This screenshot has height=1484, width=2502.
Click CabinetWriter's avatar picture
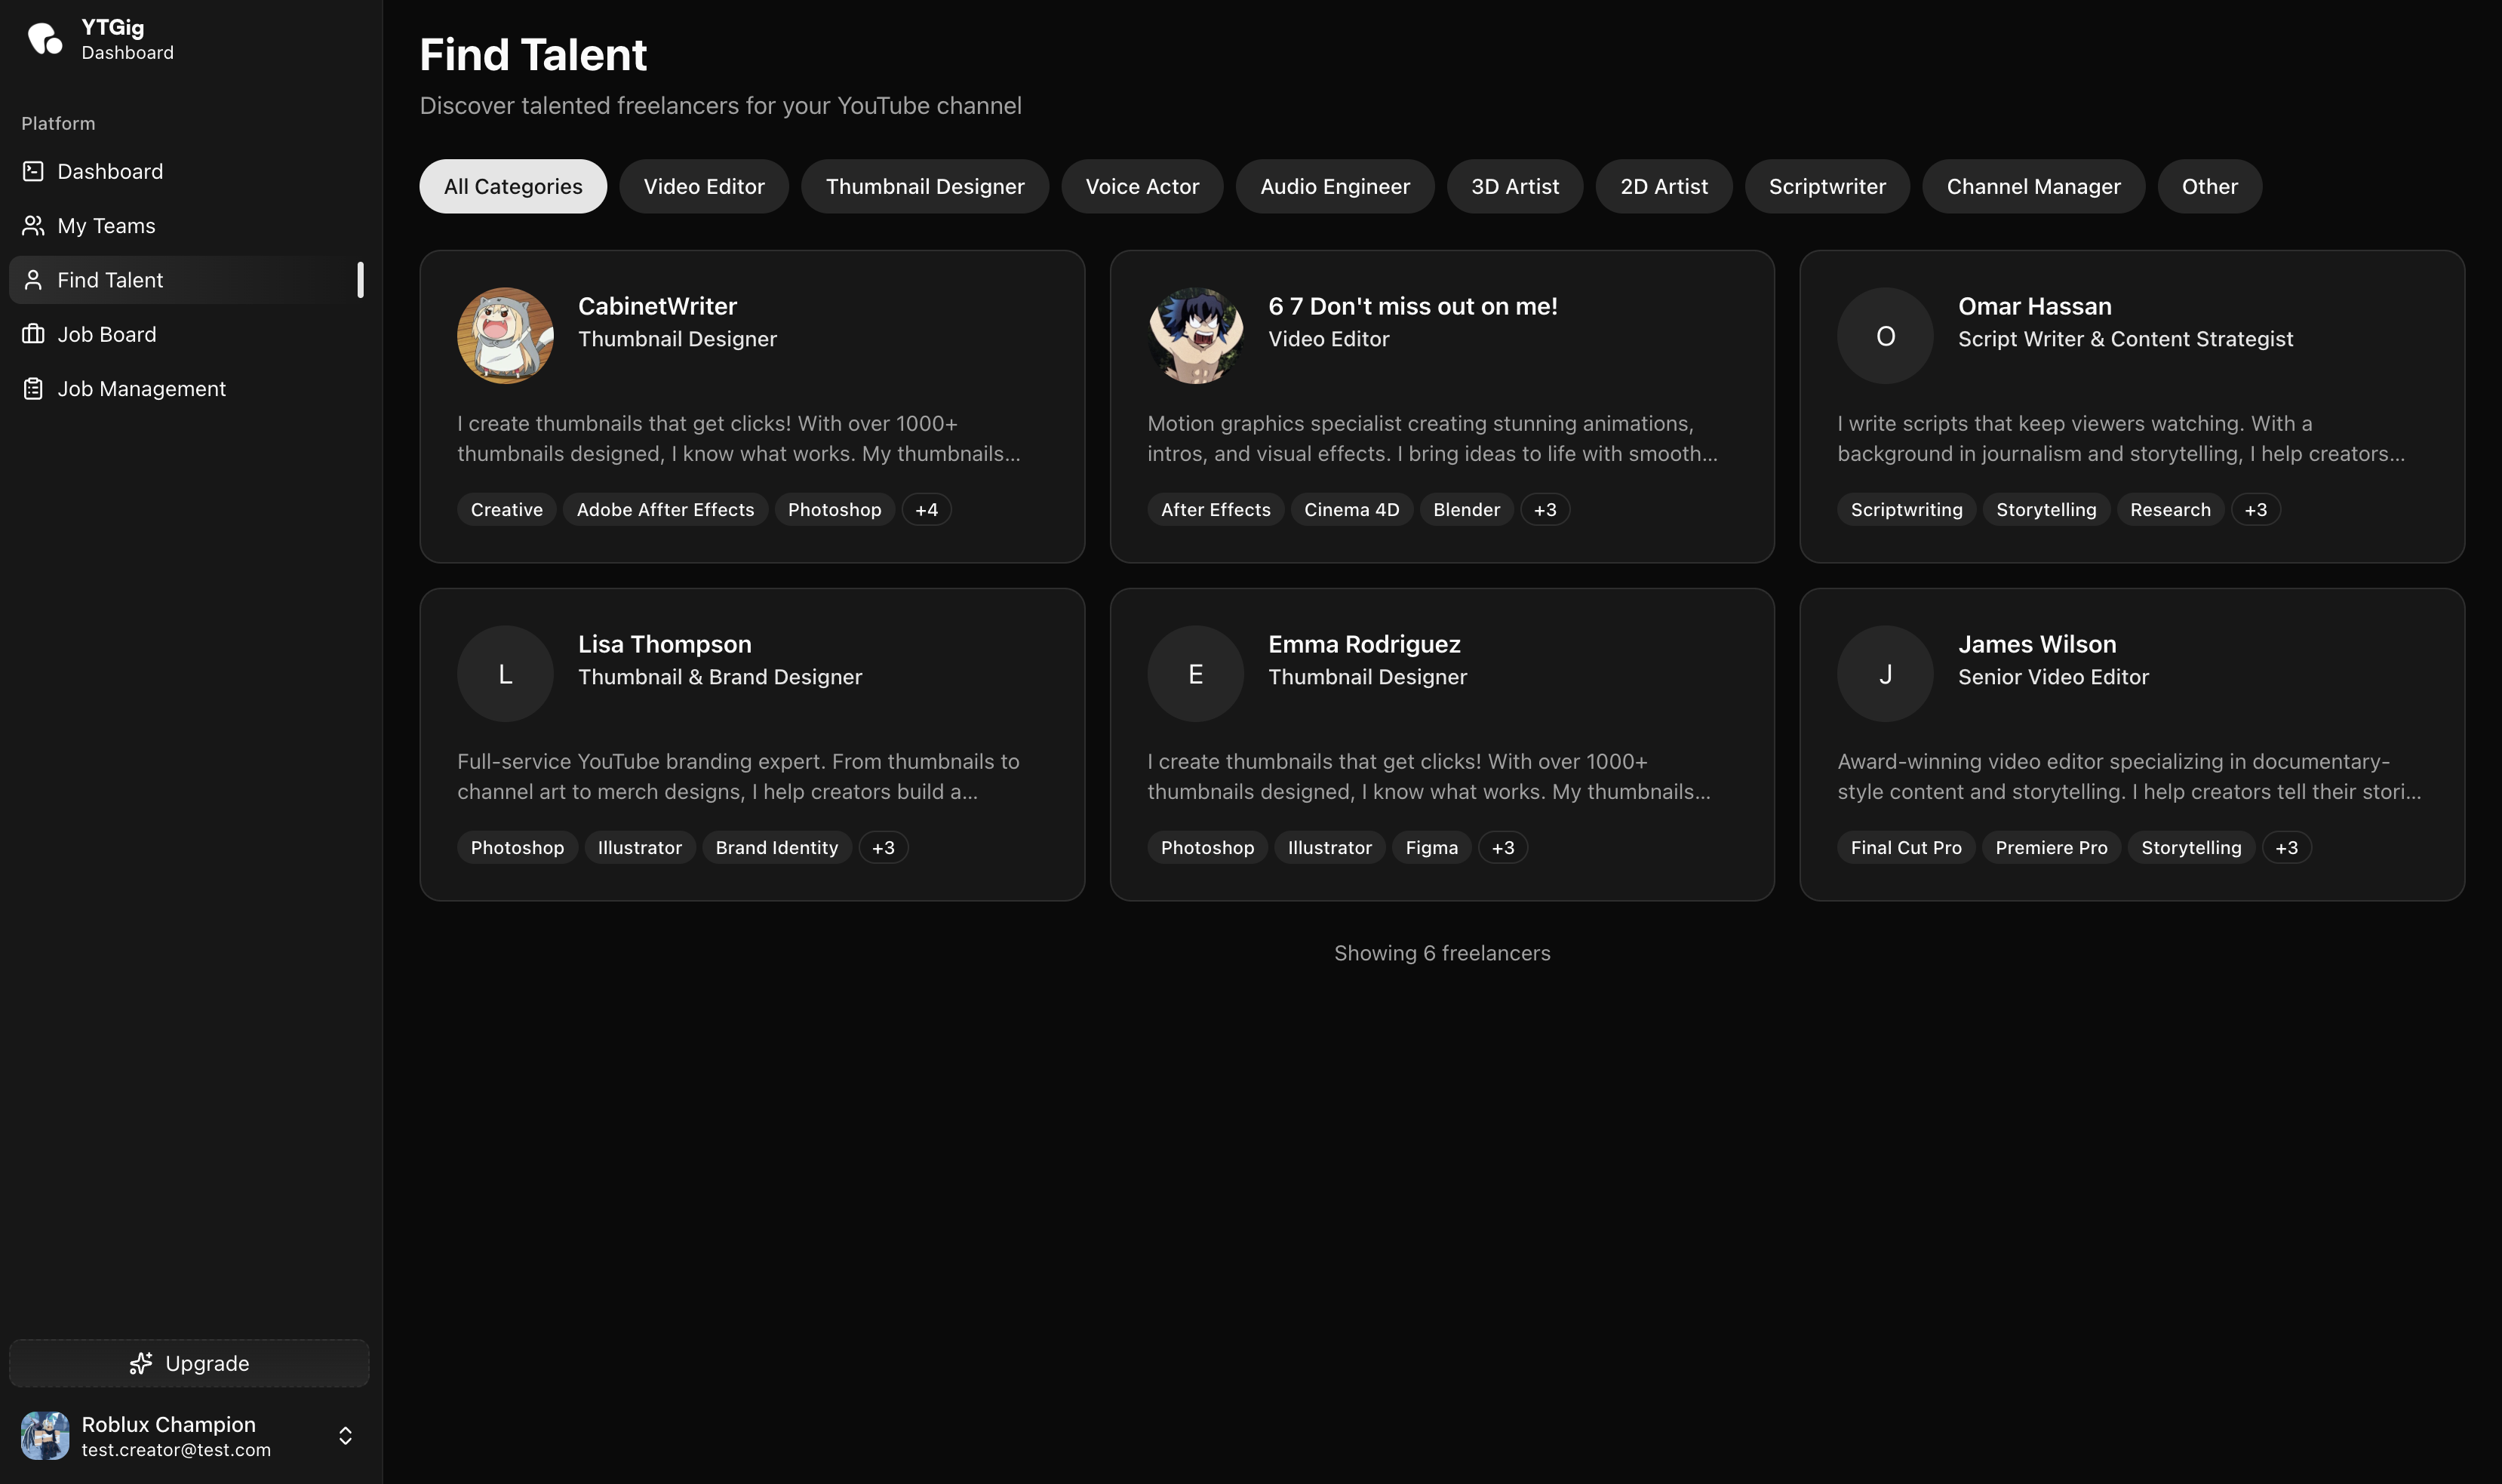(x=505, y=336)
